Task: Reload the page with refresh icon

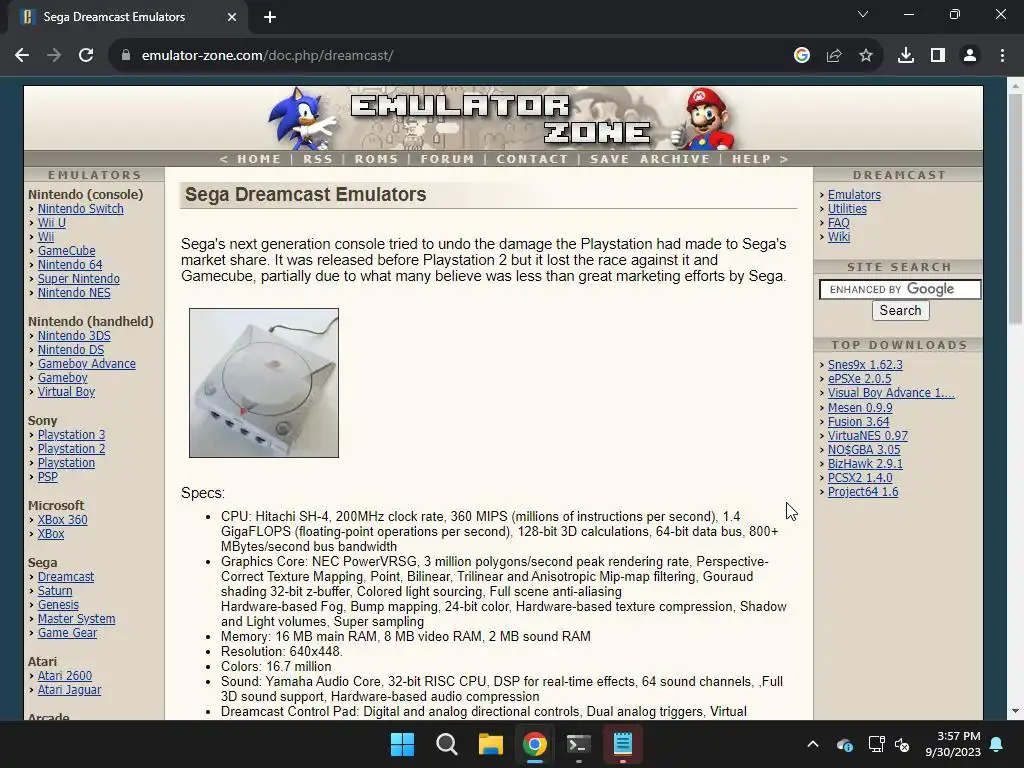Action: point(86,56)
